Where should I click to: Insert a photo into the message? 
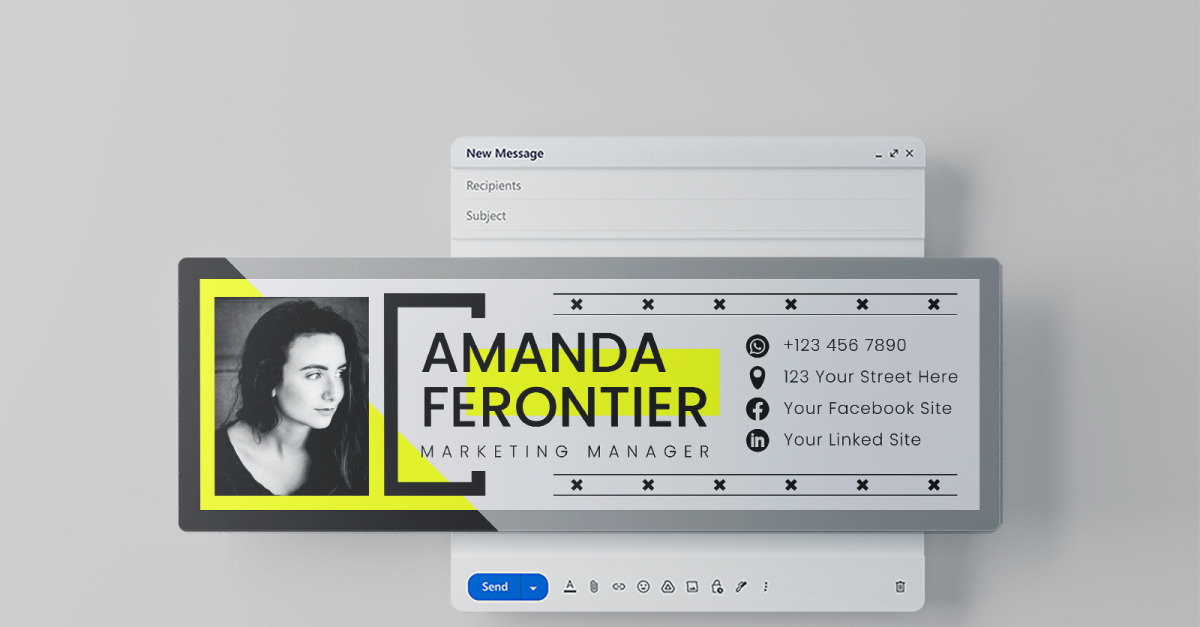(692, 587)
